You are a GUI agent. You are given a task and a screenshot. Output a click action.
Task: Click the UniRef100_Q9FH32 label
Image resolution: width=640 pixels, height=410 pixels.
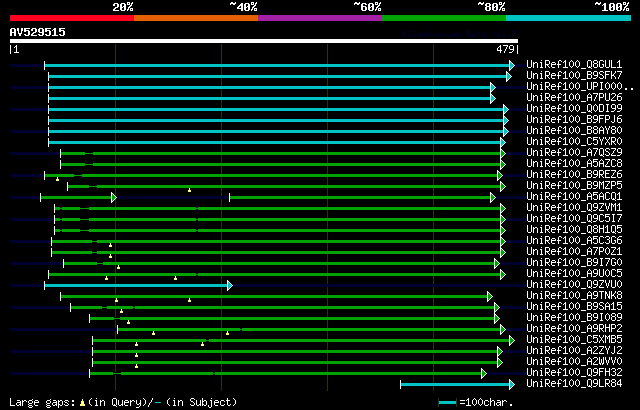pyautogui.click(x=574, y=373)
